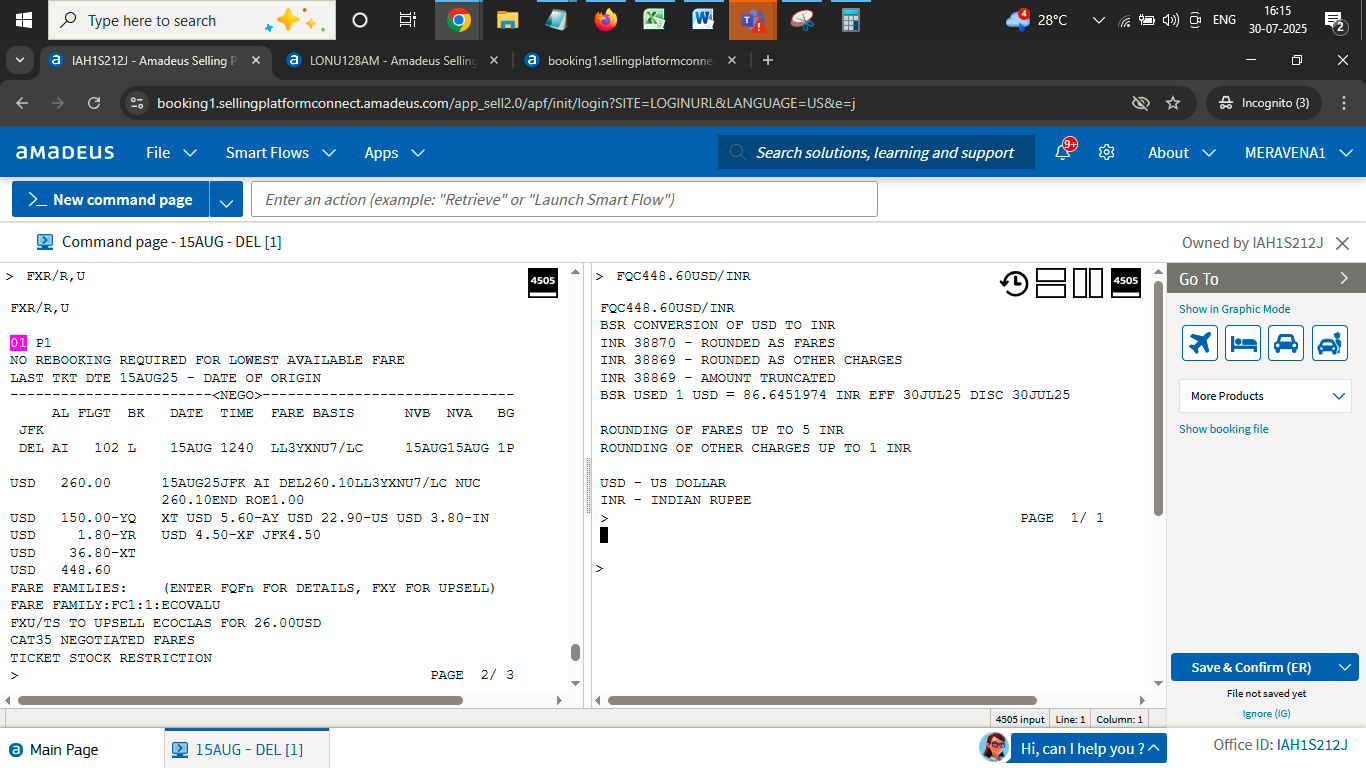Switch to the Main Page tab
The width and height of the screenshot is (1366, 768).
coord(64,749)
